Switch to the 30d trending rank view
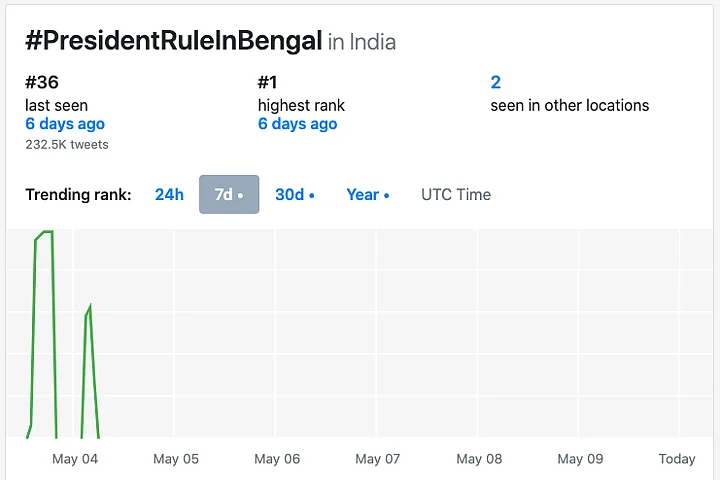This screenshot has height=480, width=720. (294, 195)
